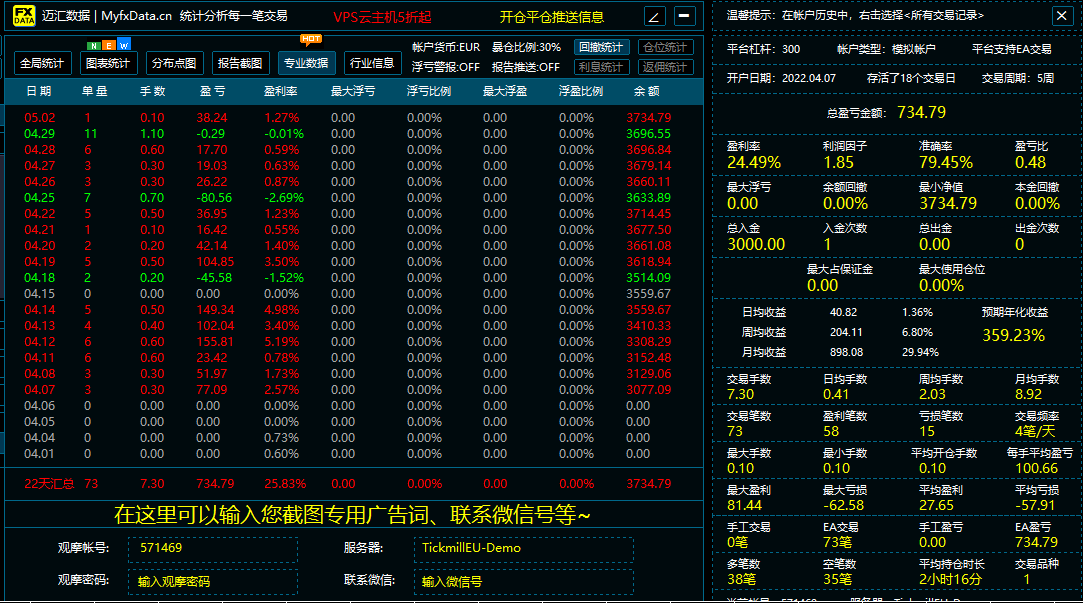Click the 盈利率 column header
This screenshot has height=603, width=1083.
click(280, 91)
